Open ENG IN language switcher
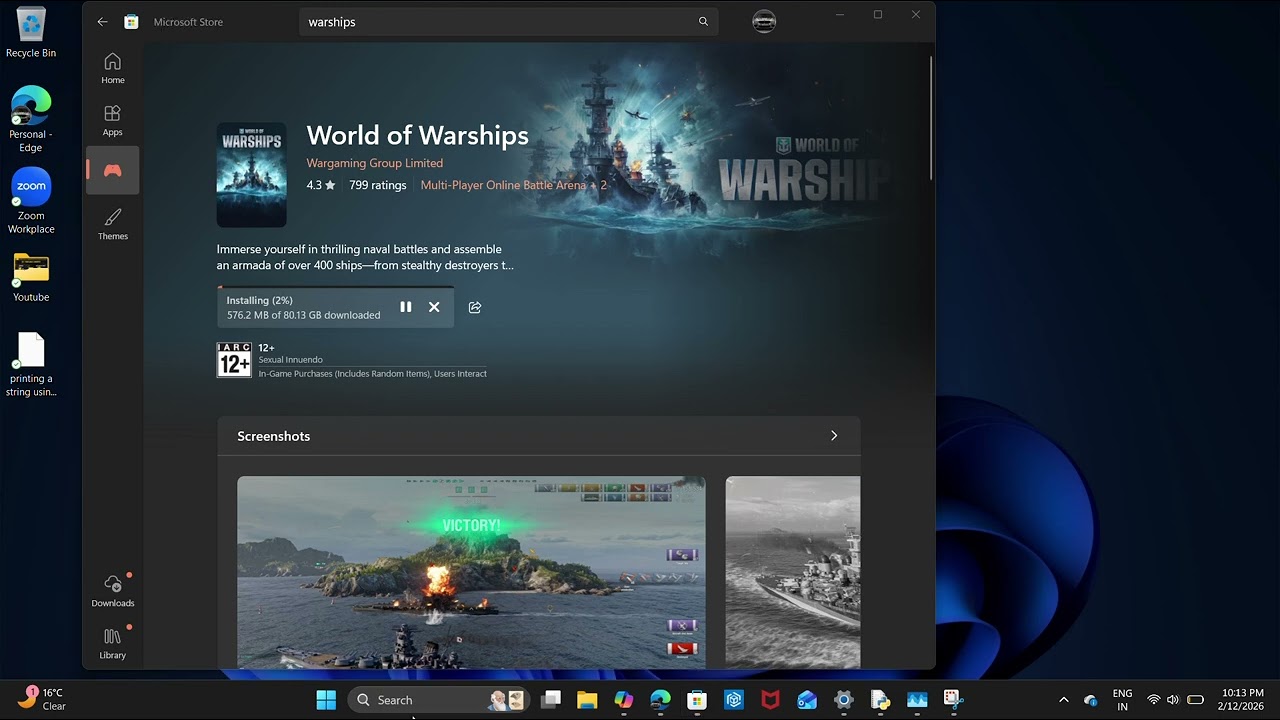The height and width of the screenshot is (720, 1280). [1122, 700]
